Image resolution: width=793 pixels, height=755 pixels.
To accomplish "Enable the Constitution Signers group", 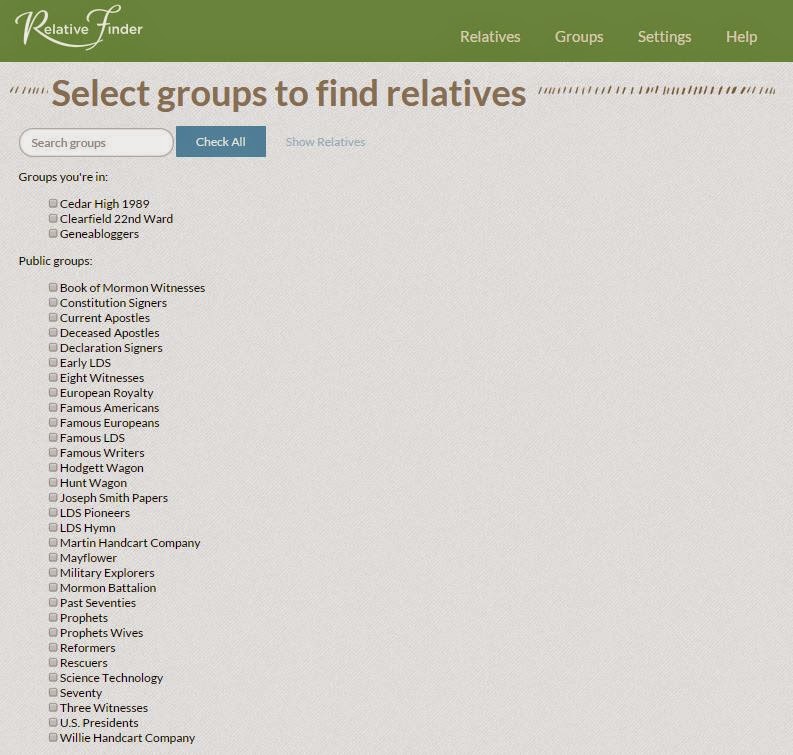I will tap(54, 302).
